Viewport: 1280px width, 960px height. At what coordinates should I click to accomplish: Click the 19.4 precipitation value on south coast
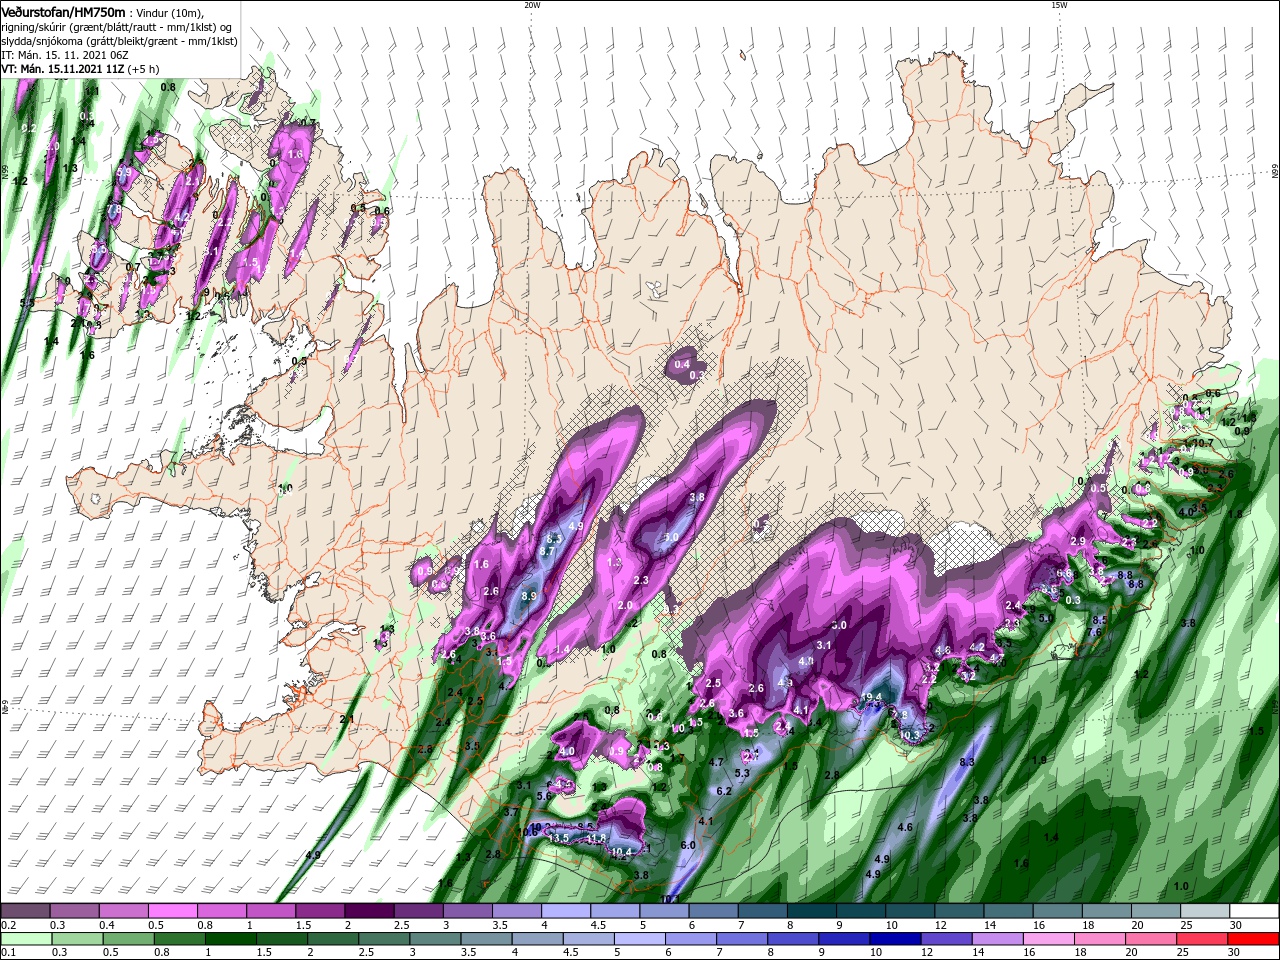pyautogui.click(x=870, y=698)
